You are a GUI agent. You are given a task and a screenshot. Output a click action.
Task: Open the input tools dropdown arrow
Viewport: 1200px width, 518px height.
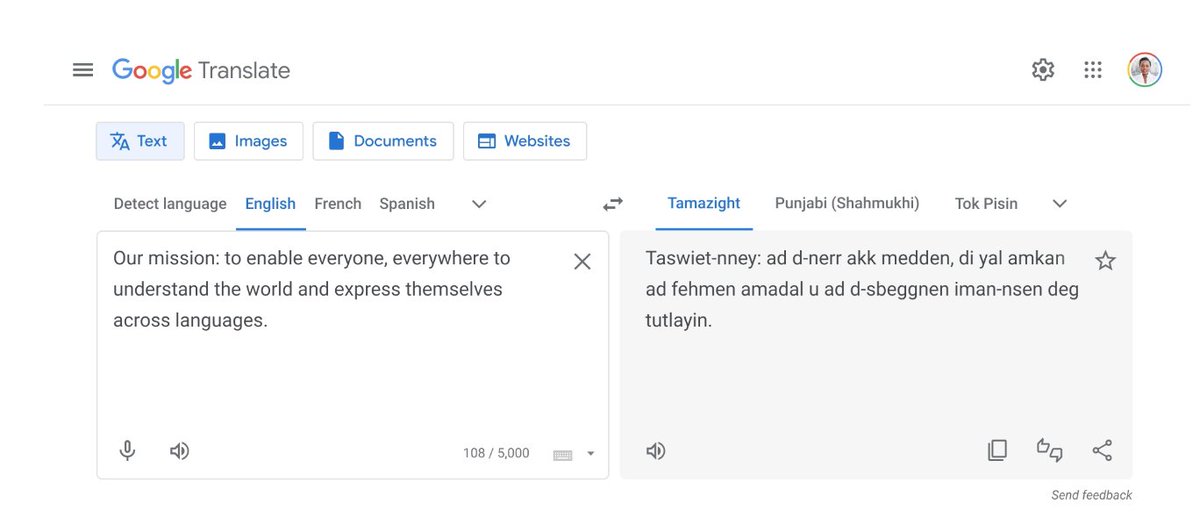pos(590,454)
